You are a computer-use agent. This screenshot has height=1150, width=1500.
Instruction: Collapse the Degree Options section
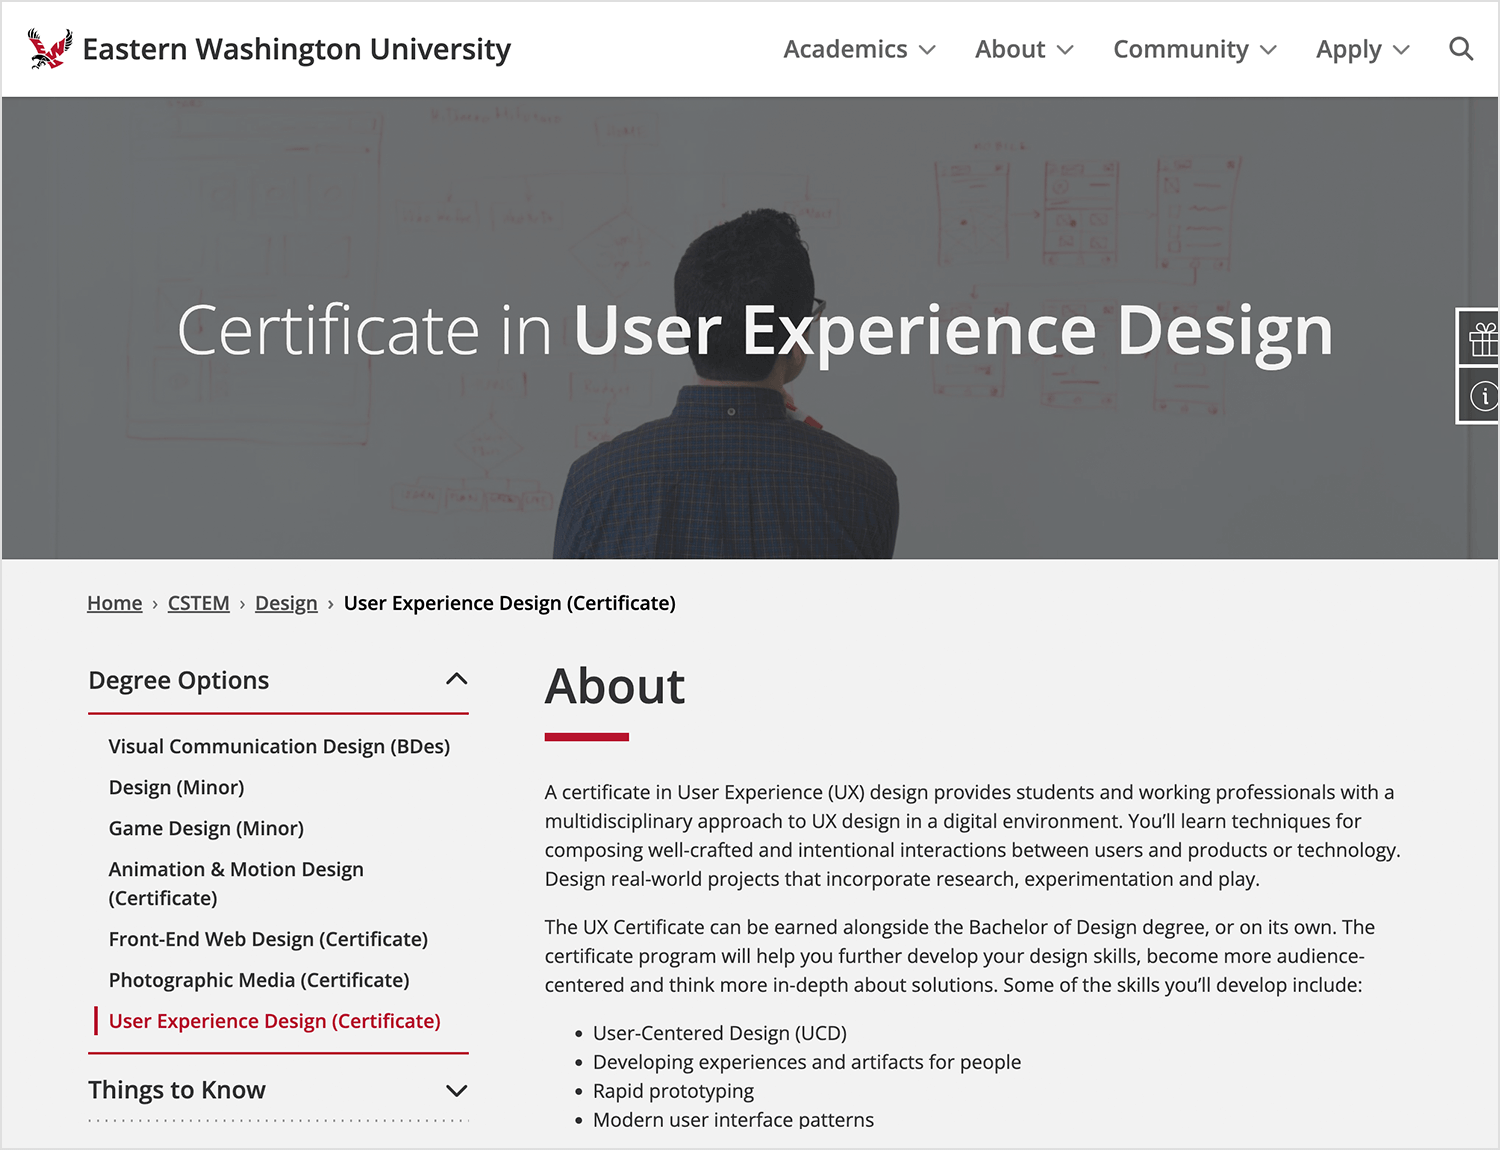tap(278, 680)
